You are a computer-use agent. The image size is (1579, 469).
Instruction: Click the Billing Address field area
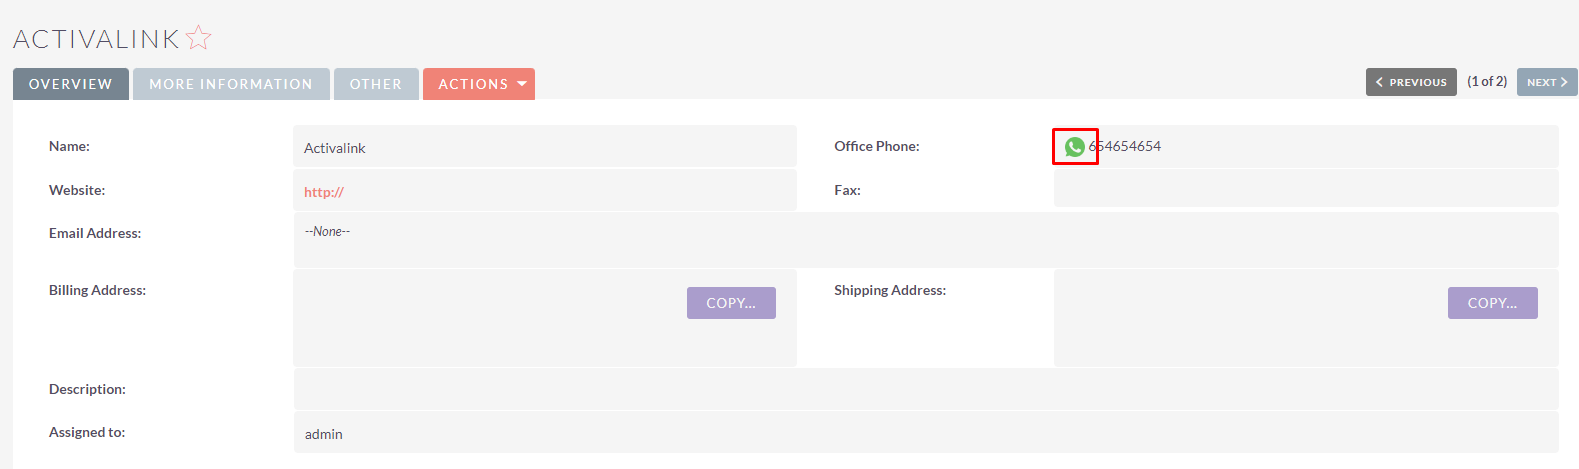(x=545, y=318)
